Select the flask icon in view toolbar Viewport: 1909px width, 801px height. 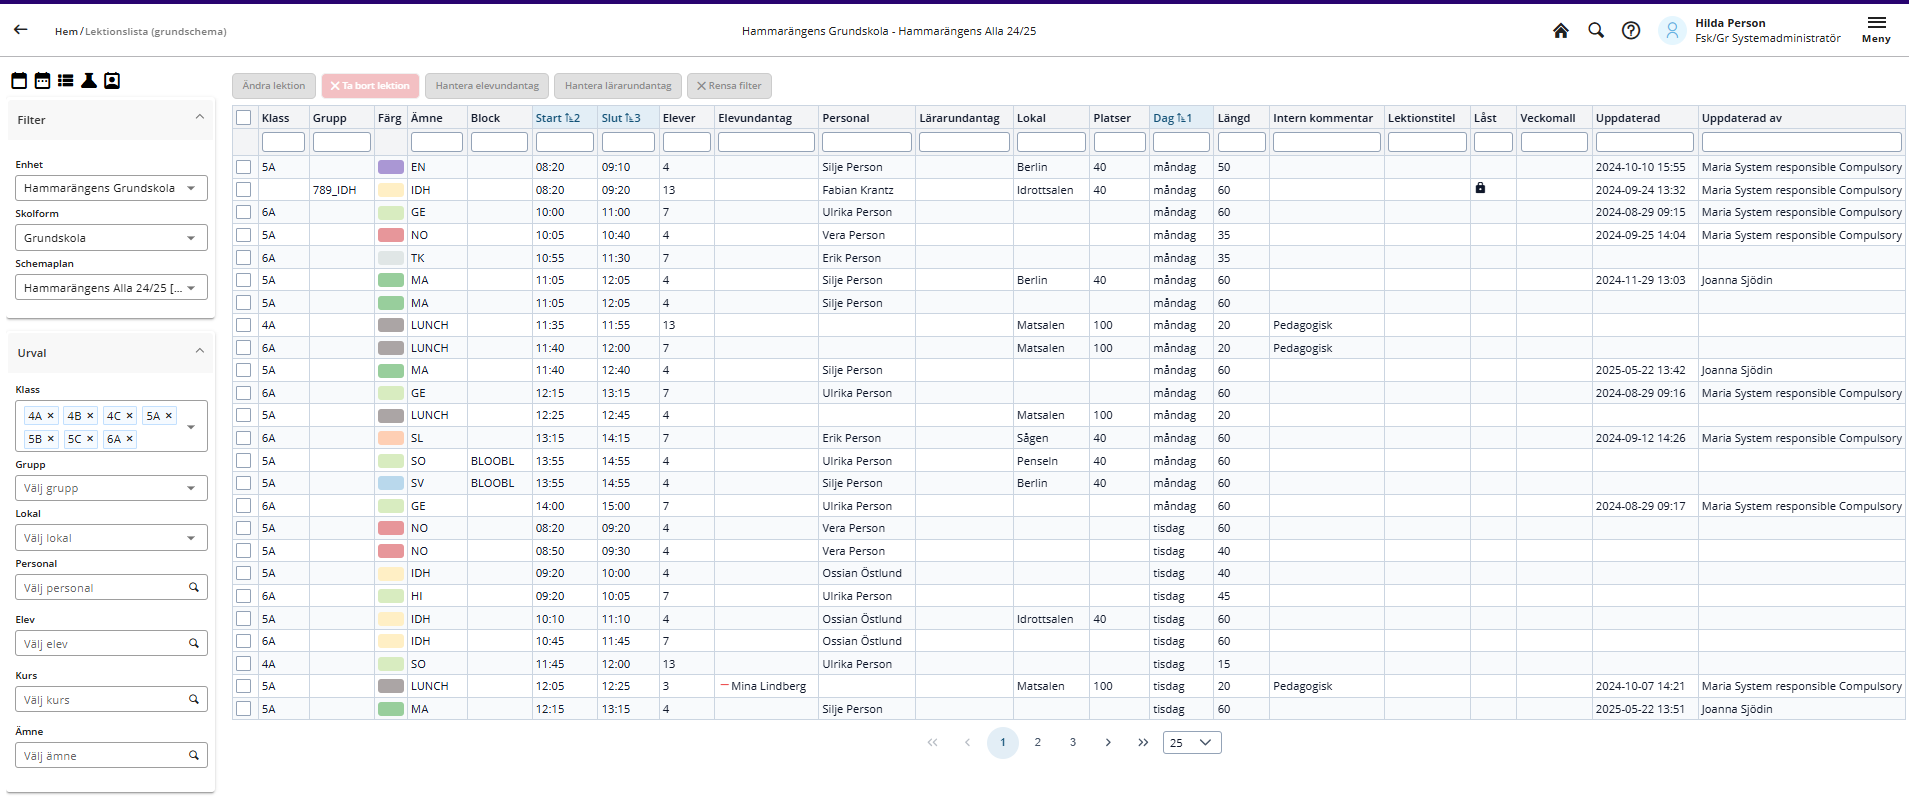point(89,81)
